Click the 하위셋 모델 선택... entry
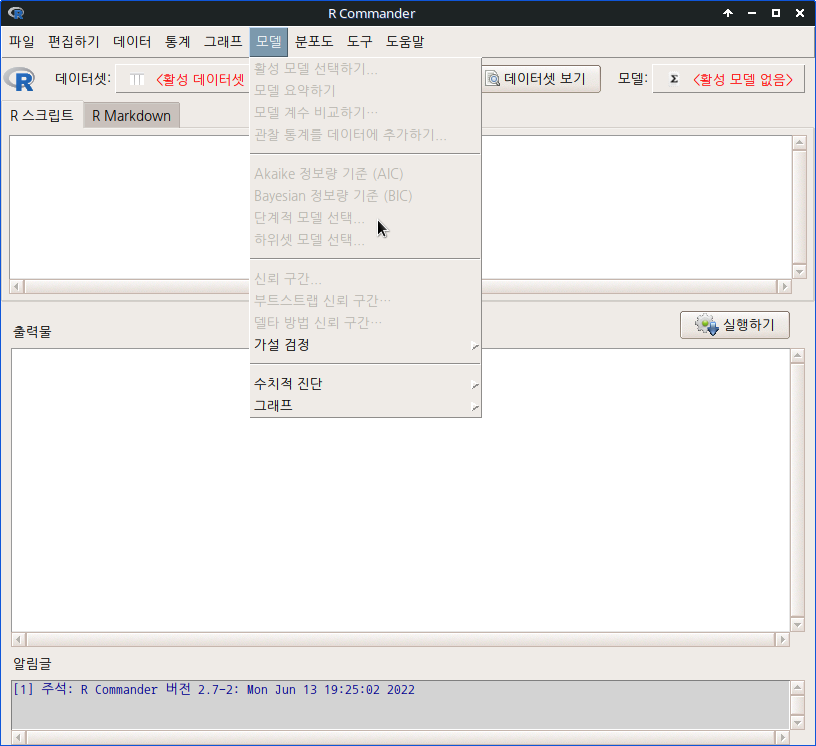Screen dimensions: 816x746 (365, 240)
